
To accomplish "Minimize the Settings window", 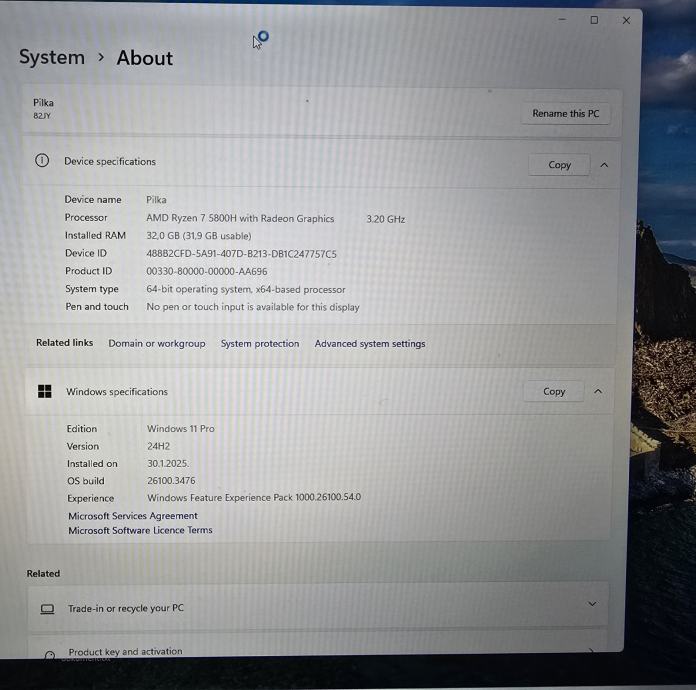I will point(562,20).
